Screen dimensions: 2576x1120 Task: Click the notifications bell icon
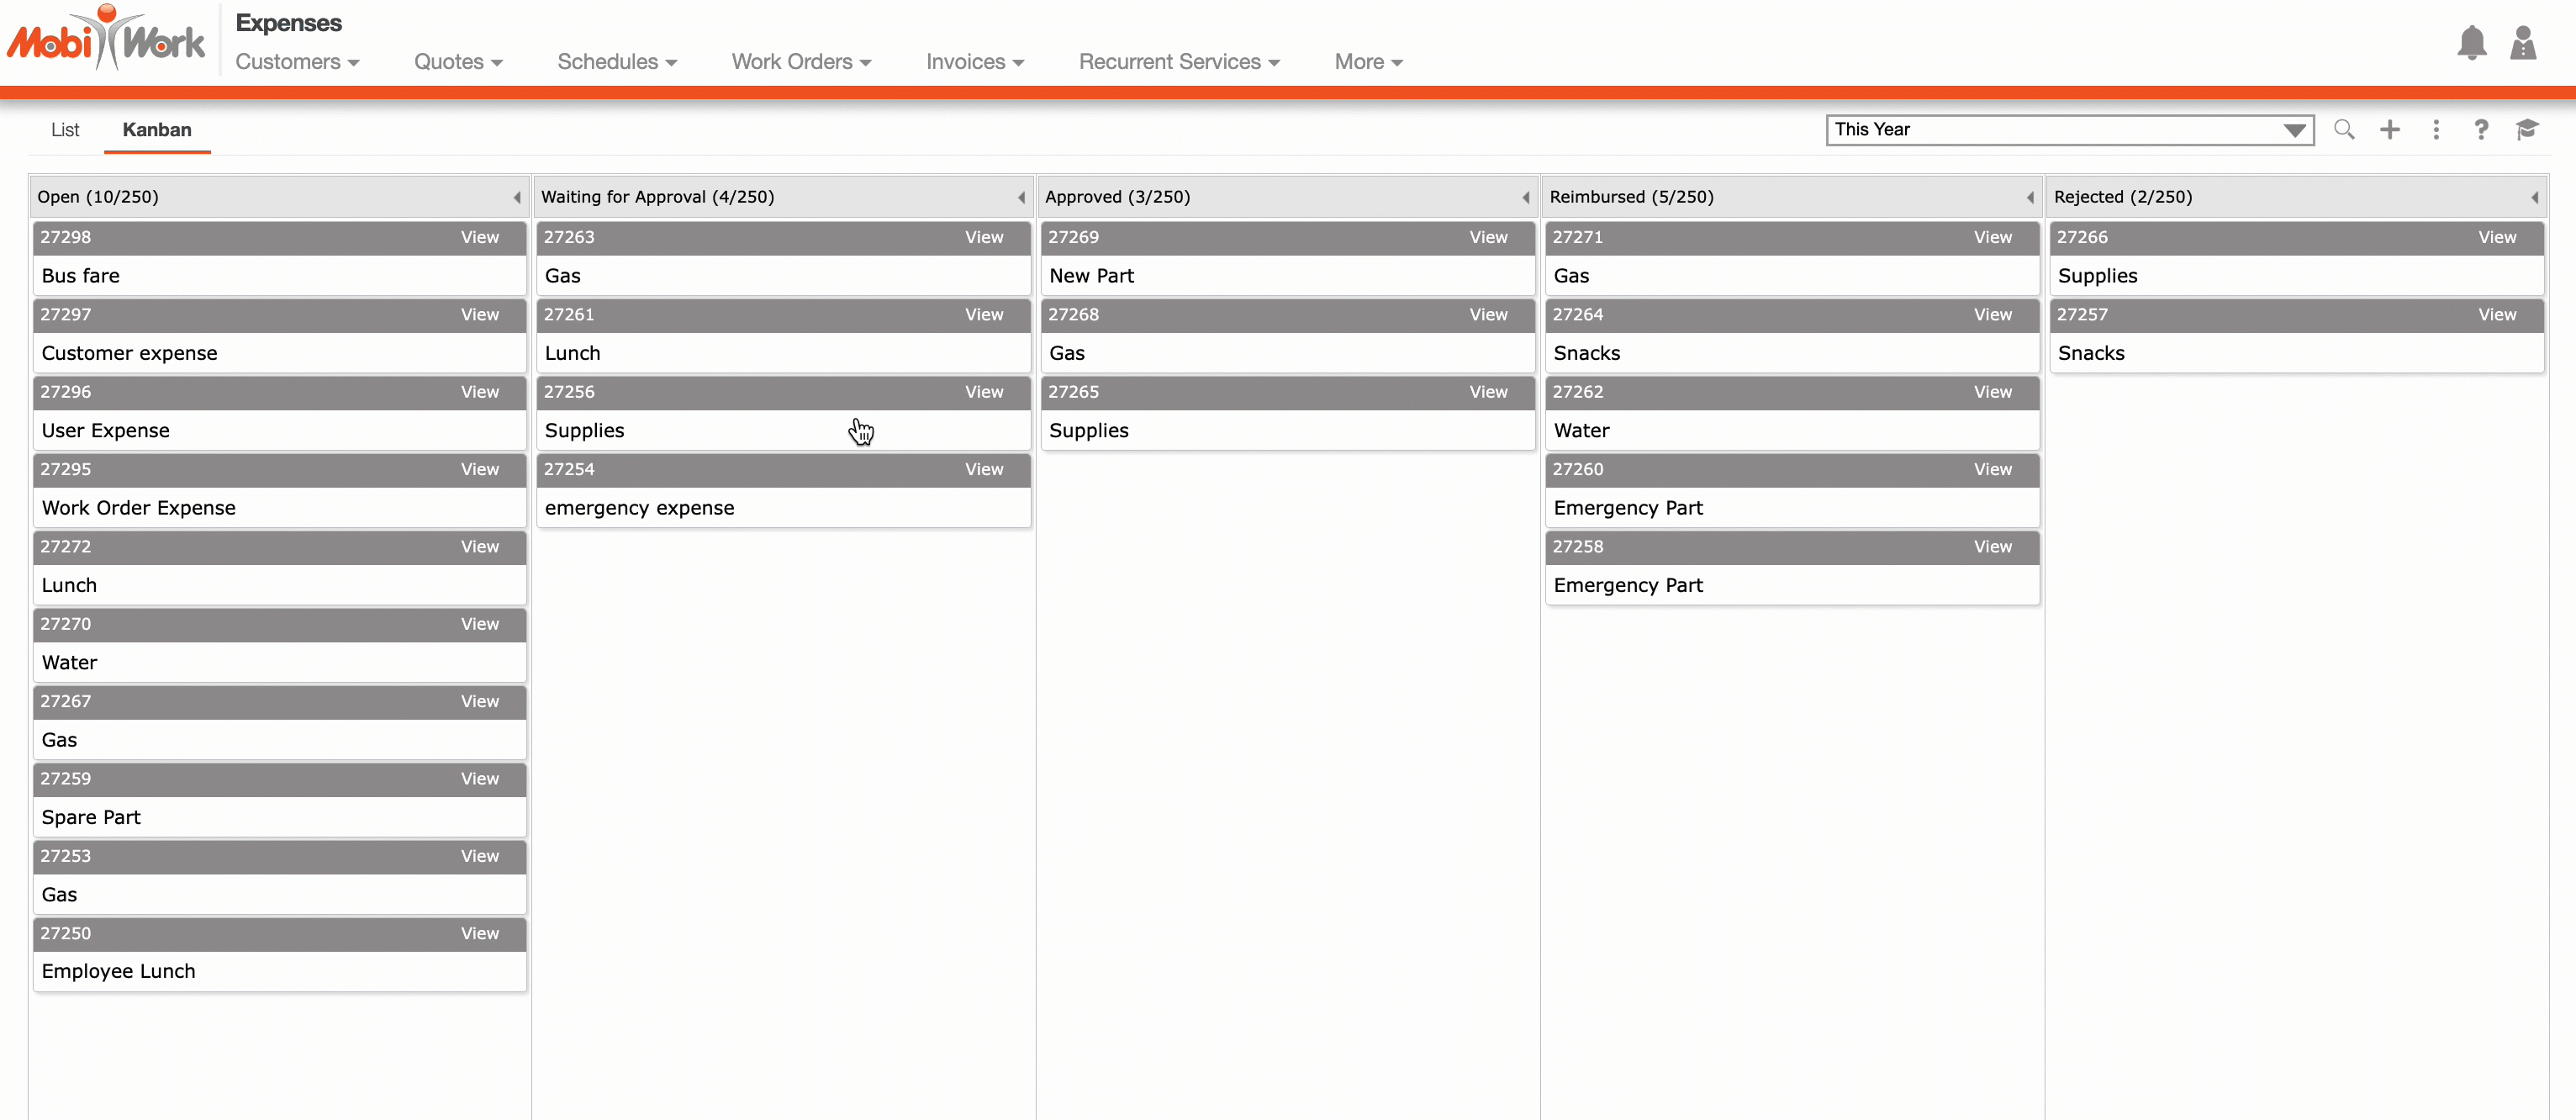[x=2471, y=43]
